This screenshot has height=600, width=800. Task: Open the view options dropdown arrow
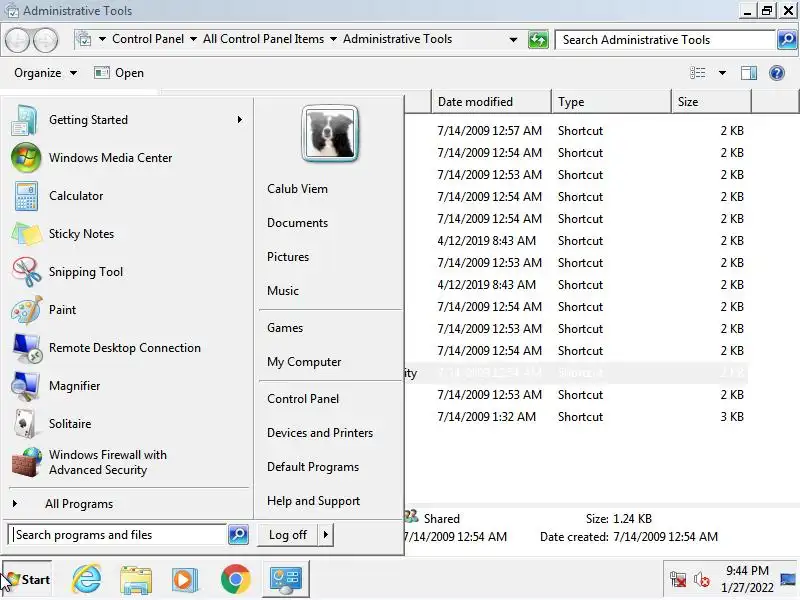pos(722,73)
